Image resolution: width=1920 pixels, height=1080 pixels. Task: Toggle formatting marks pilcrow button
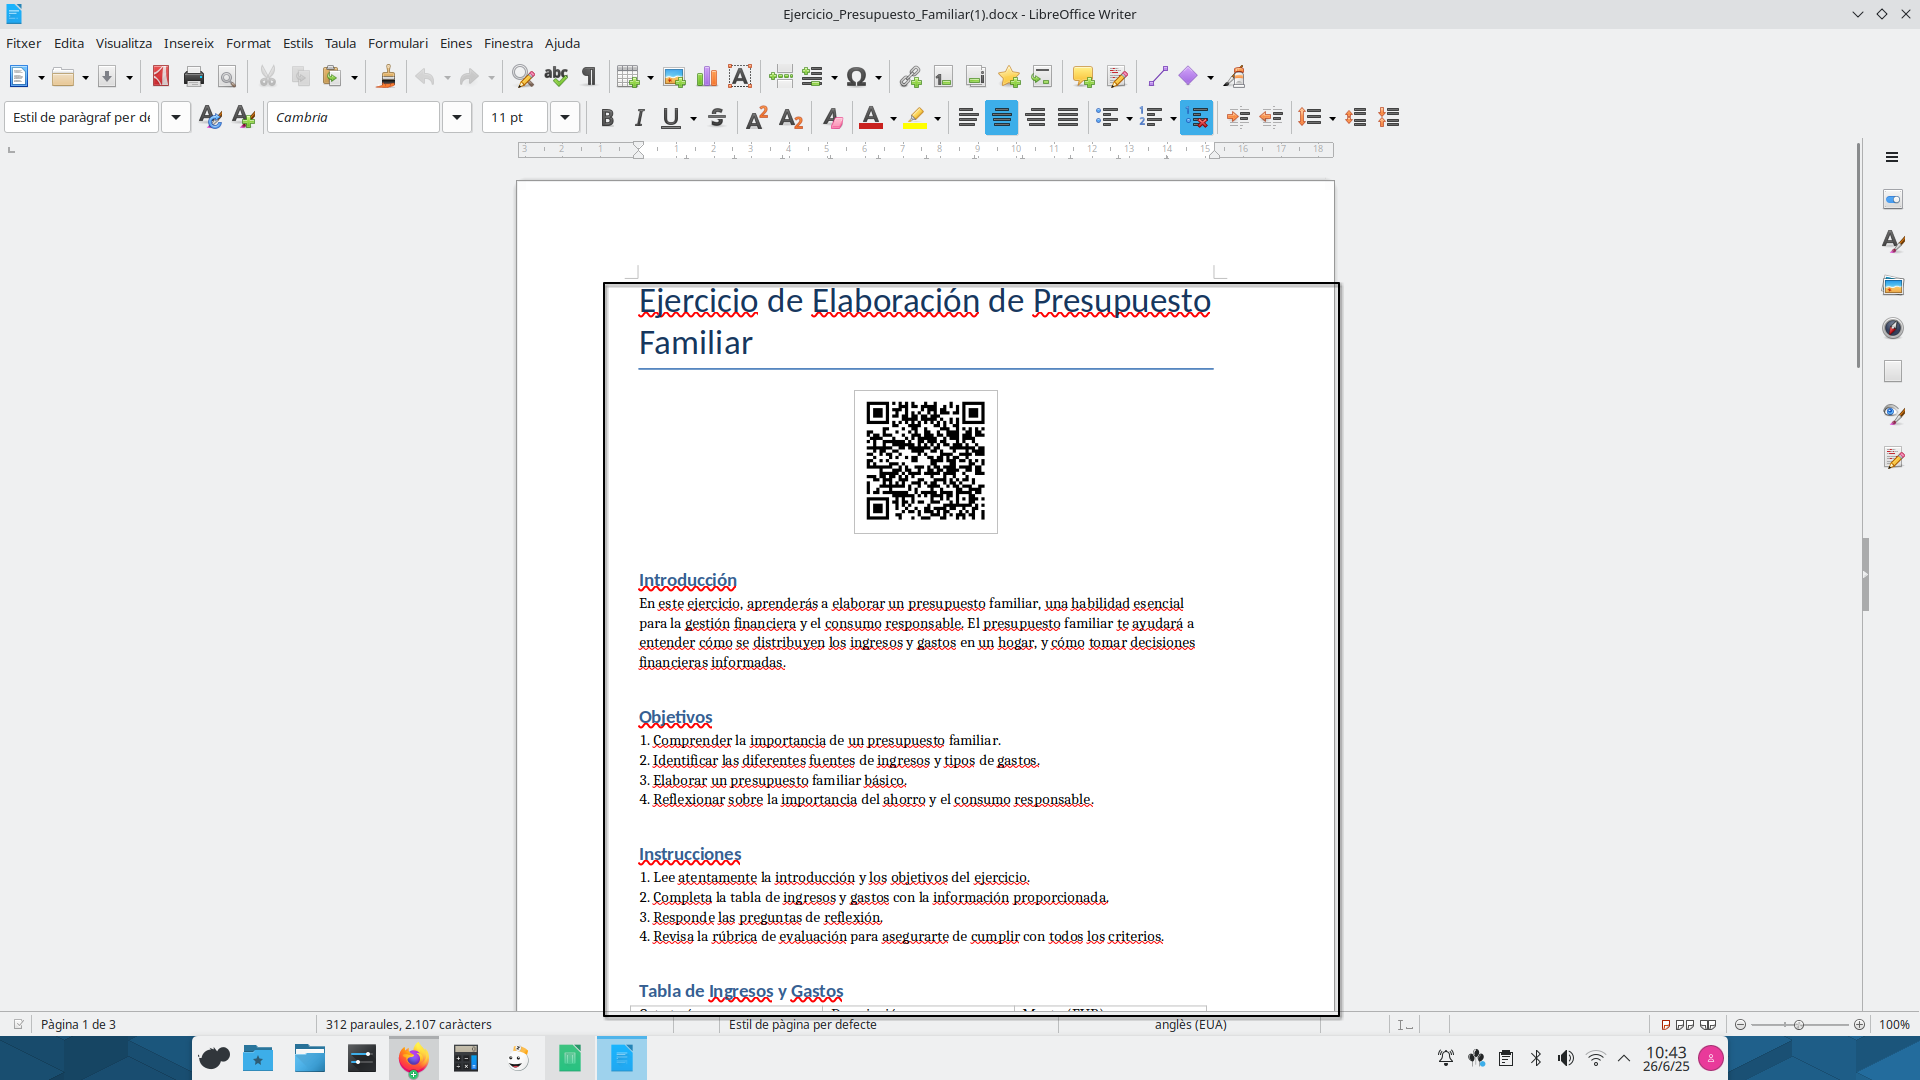coord(589,77)
